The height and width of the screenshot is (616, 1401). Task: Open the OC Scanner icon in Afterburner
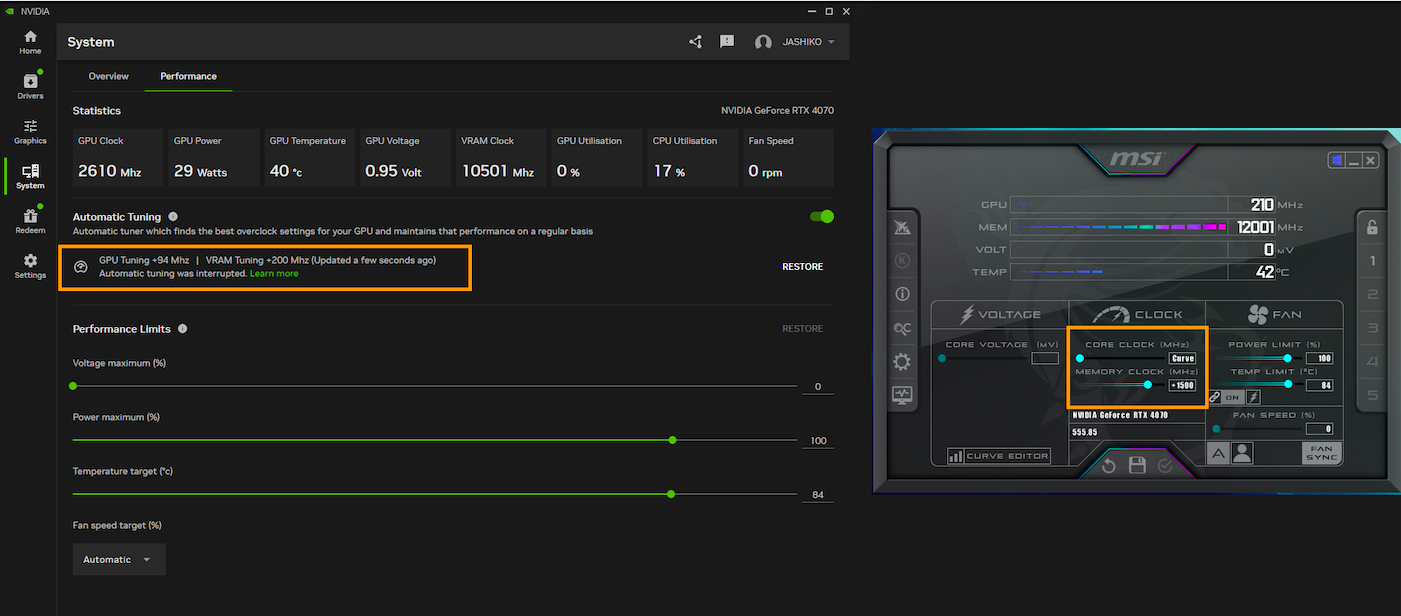pos(902,328)
